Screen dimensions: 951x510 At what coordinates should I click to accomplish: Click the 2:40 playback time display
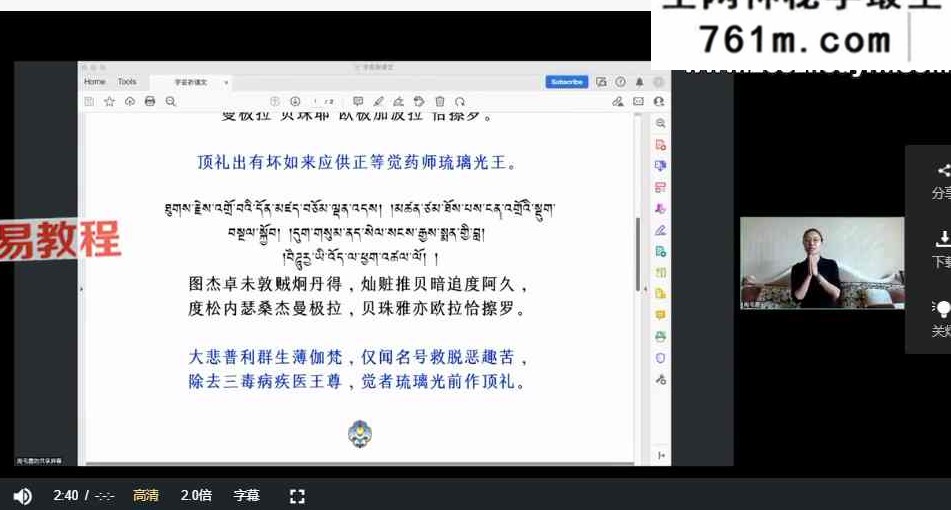coord(66,495)
